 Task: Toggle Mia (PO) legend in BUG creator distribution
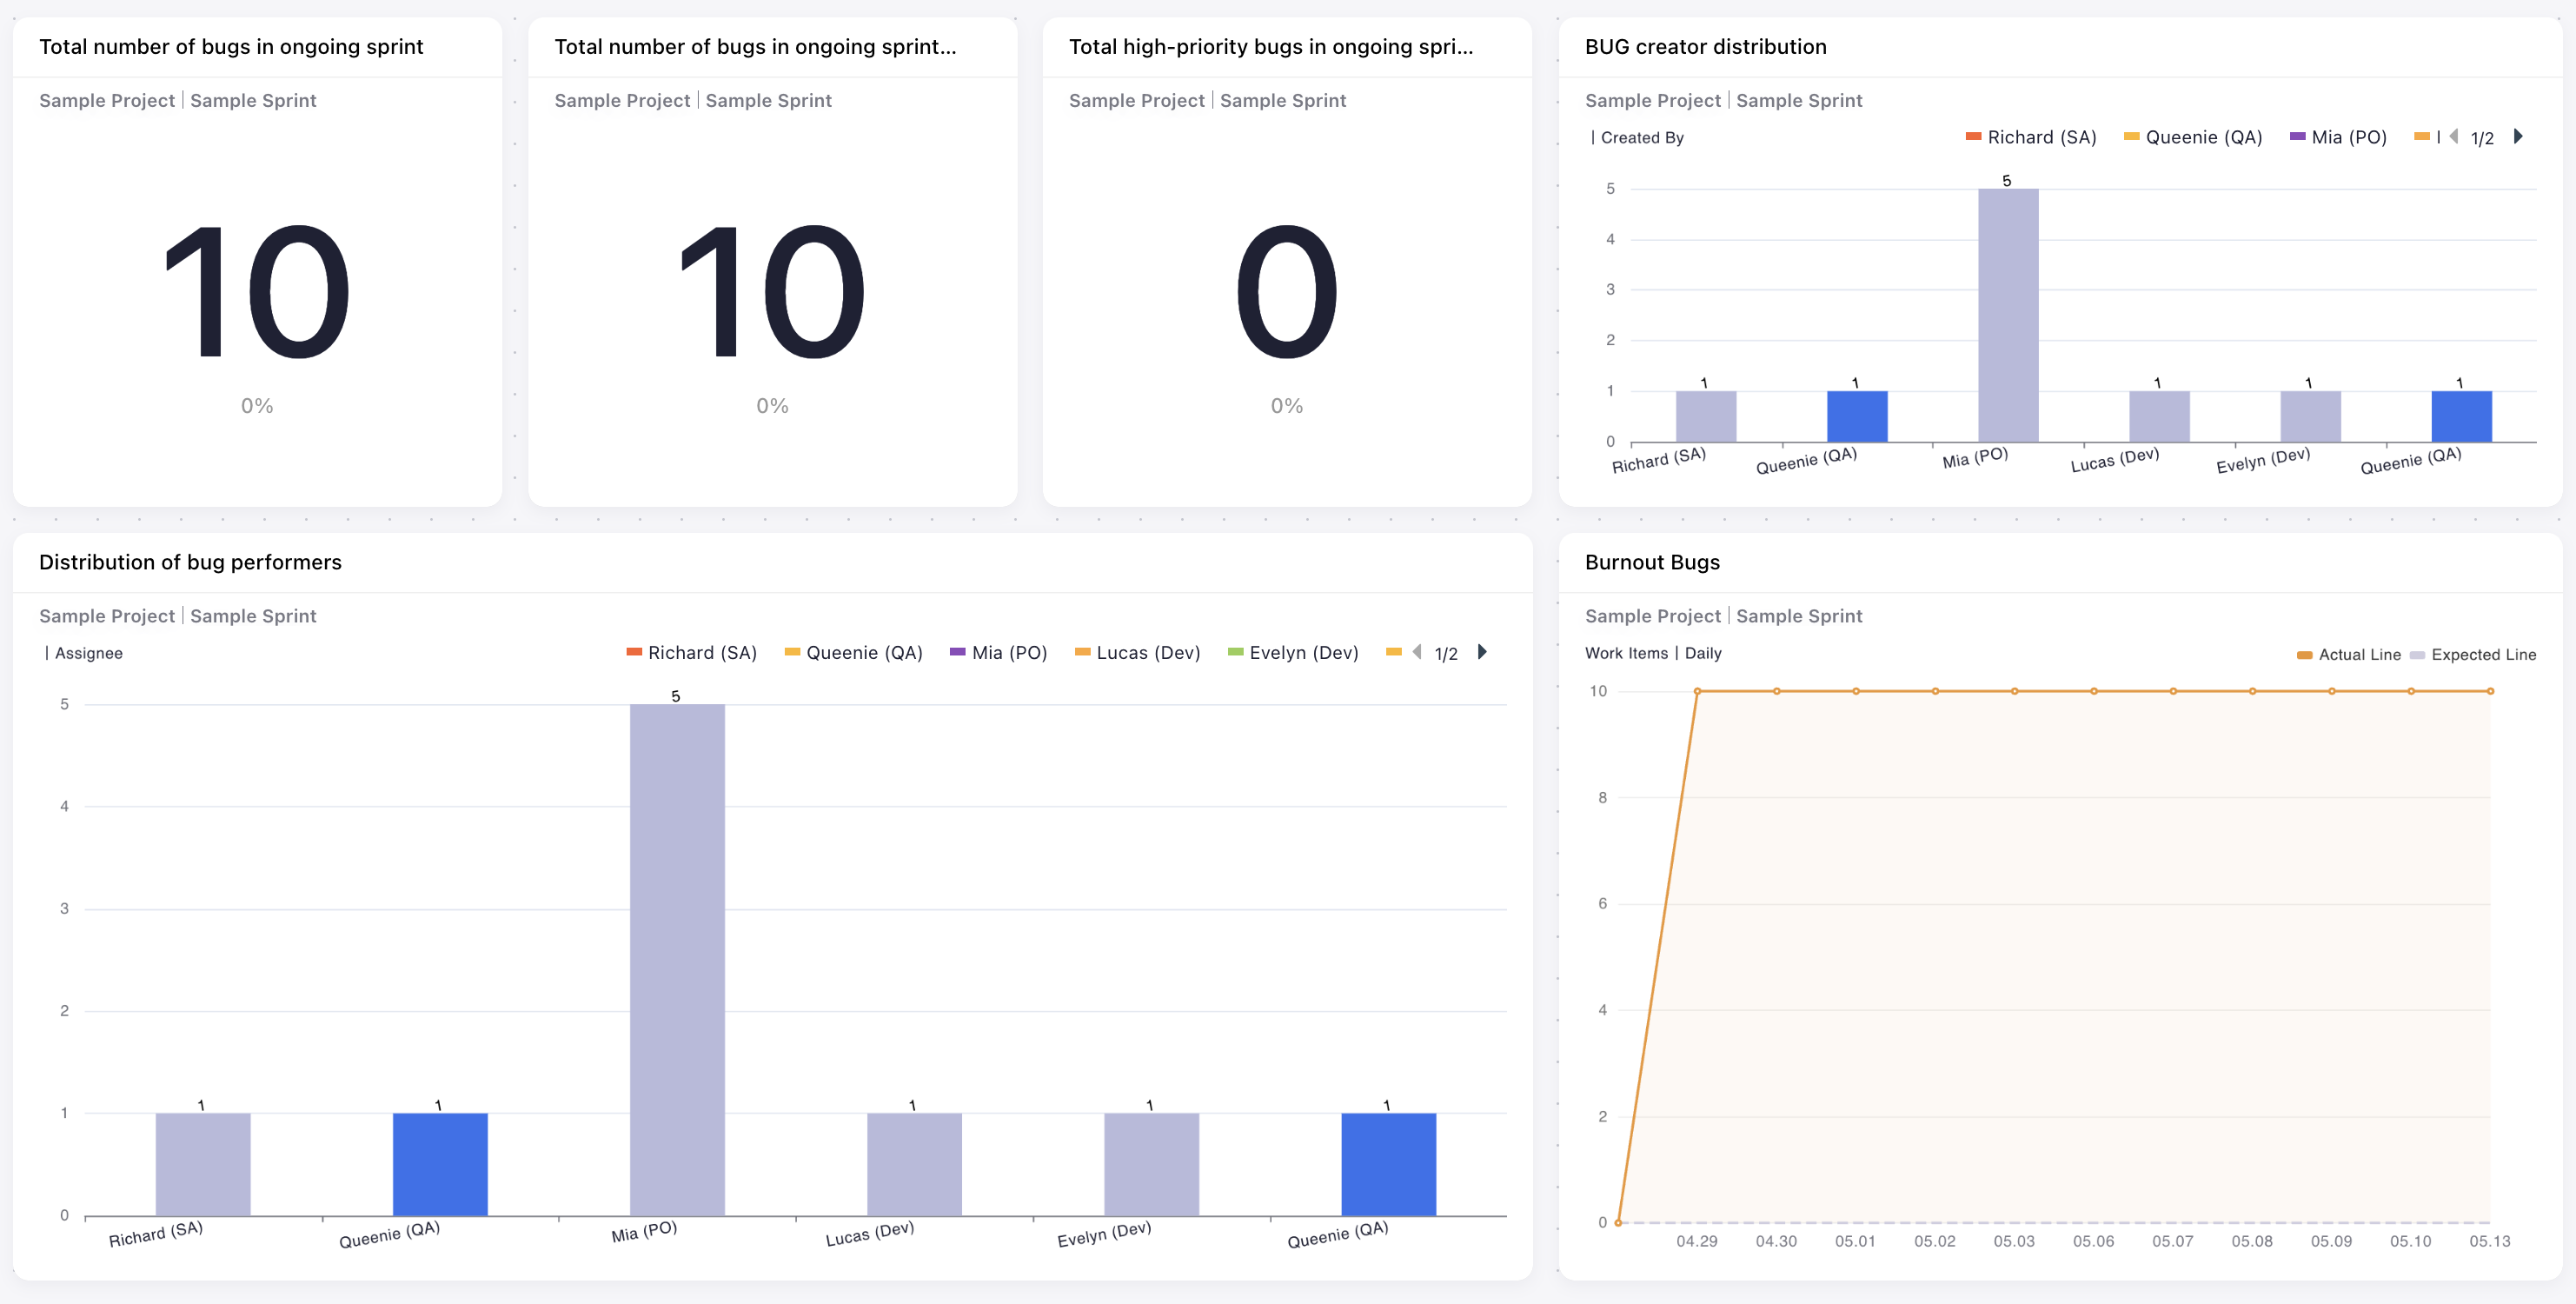tap(2347, 137)
